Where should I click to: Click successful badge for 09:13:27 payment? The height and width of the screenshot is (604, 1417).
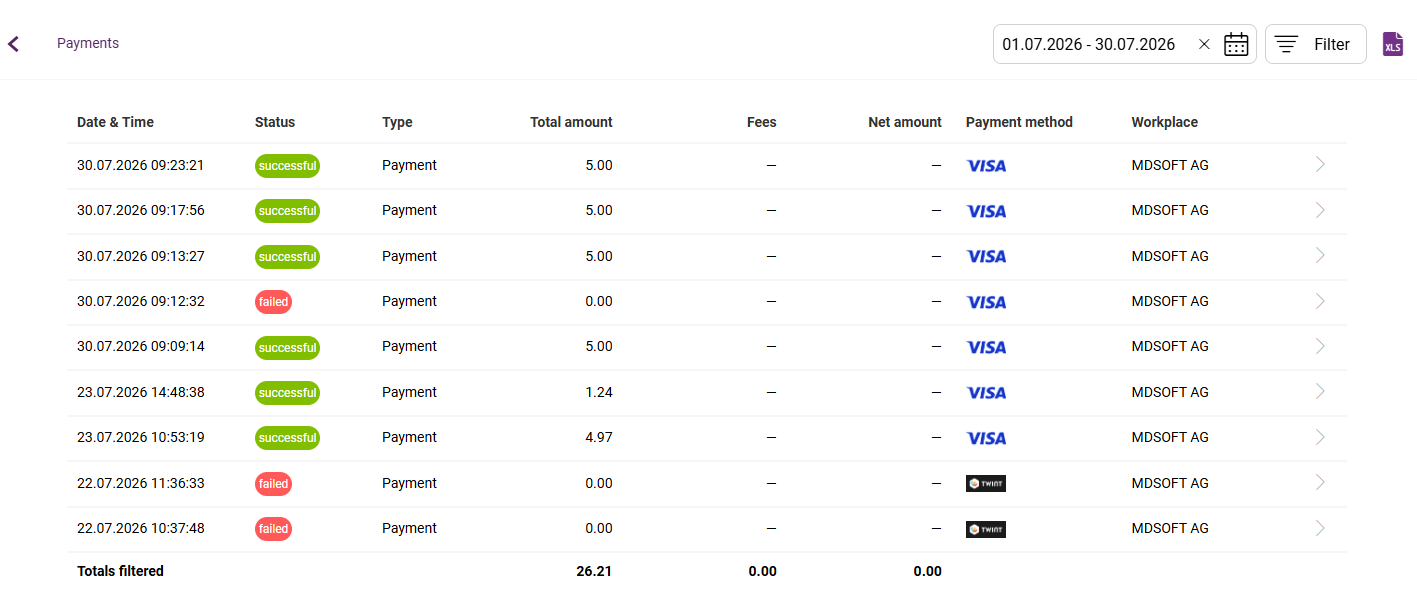click(x=287, y=257)
